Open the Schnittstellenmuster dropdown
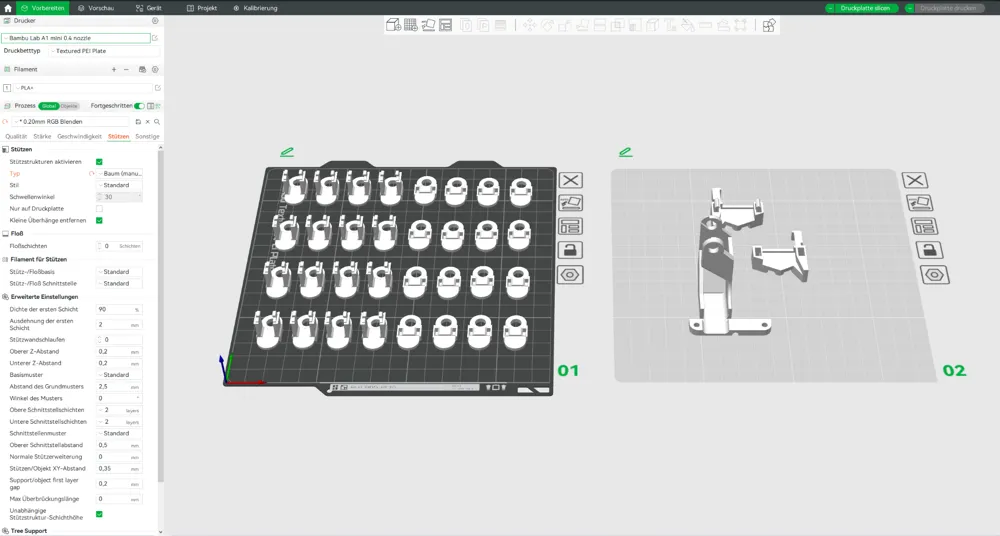 [120, 433]
